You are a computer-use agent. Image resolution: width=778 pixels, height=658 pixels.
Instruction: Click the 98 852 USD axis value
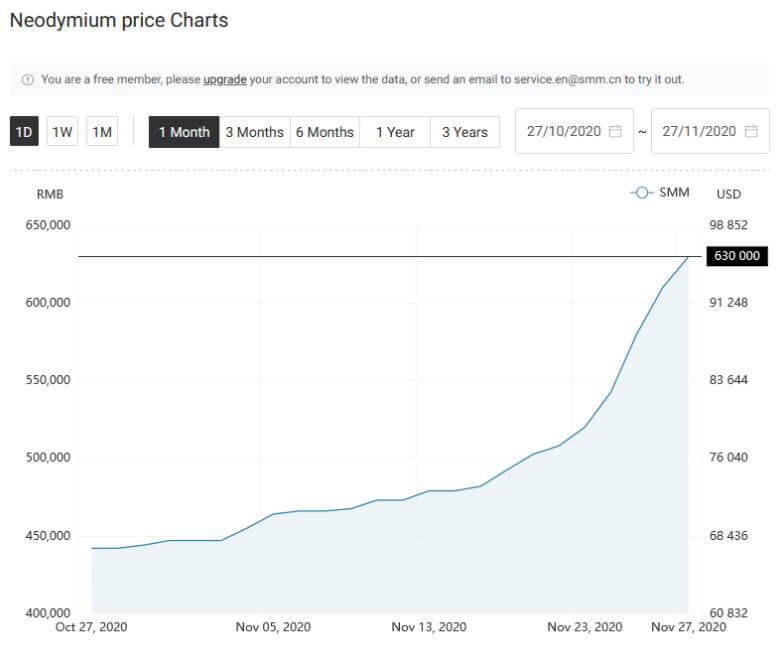(x=728, y=225)
